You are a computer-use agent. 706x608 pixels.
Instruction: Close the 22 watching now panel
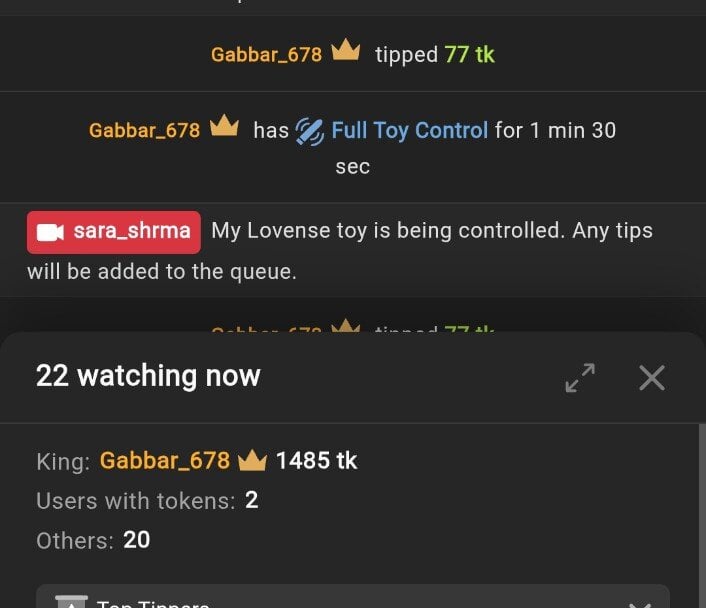click(652, 377)
